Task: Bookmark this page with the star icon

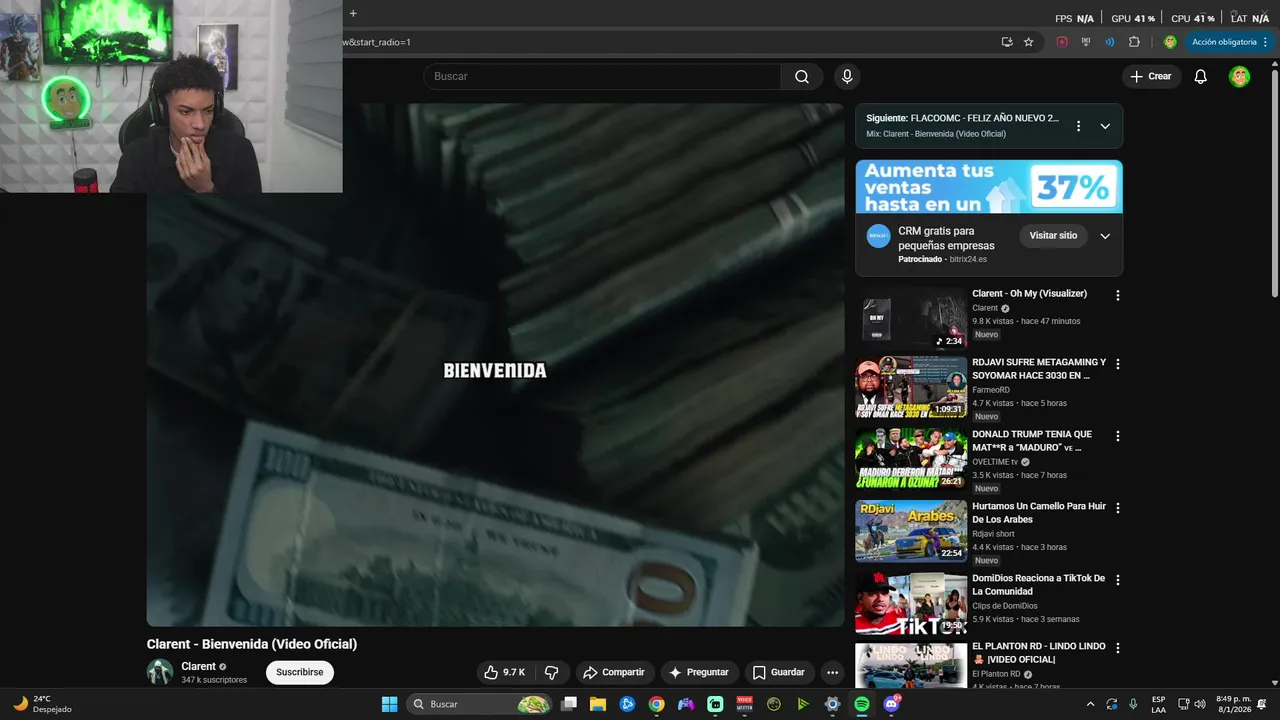Action: point(1028,42)
